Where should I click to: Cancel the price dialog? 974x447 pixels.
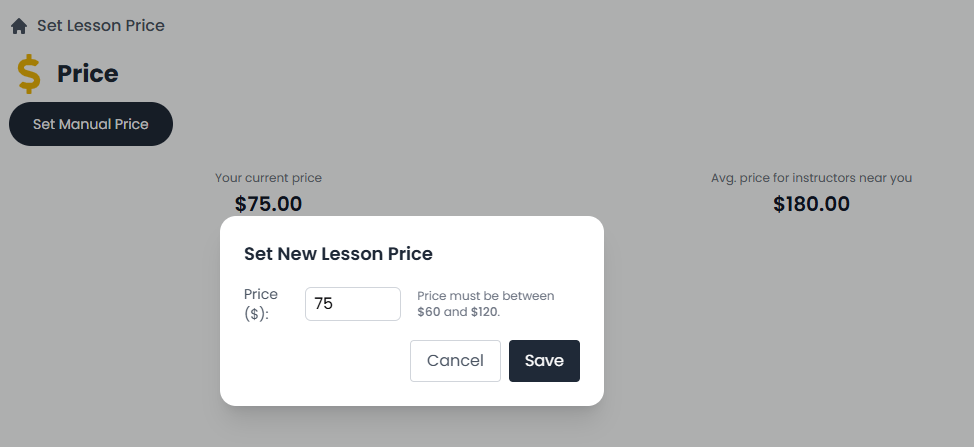pyautogui.click(x=455, y=361)
